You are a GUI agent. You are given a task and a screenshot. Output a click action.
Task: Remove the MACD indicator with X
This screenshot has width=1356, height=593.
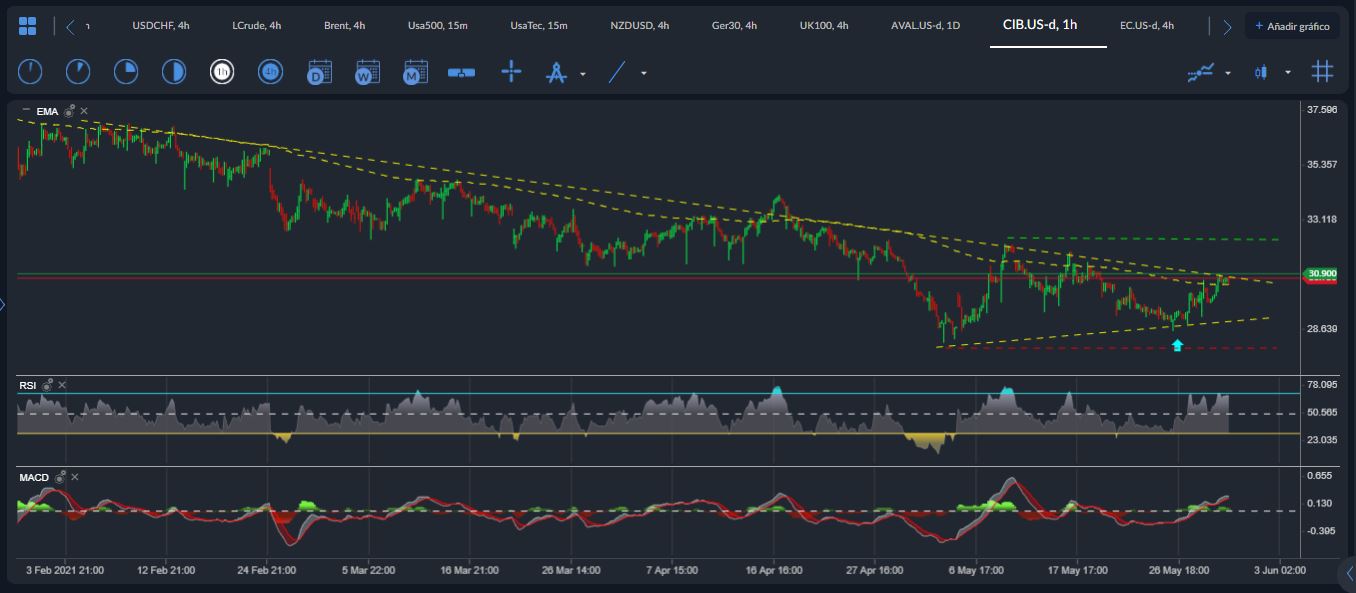pyautogui.click(x=75, y=477)
